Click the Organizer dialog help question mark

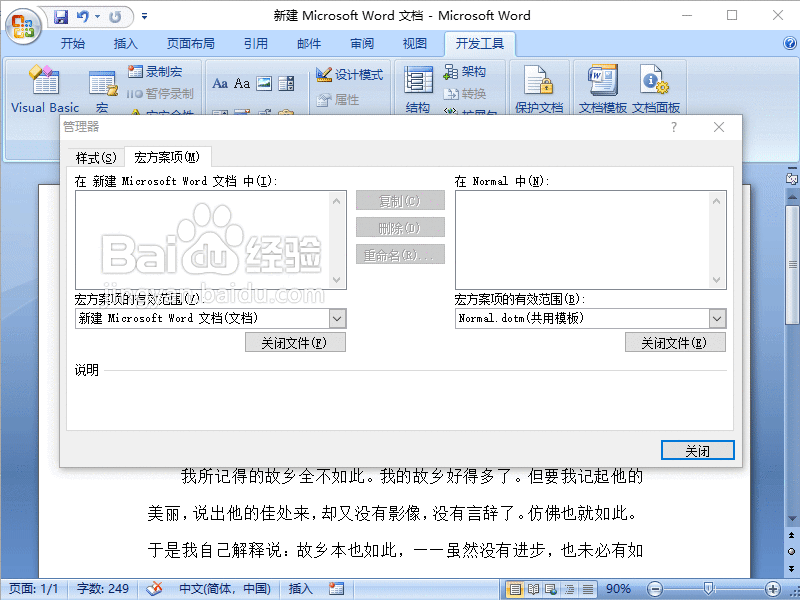(674, 127)
